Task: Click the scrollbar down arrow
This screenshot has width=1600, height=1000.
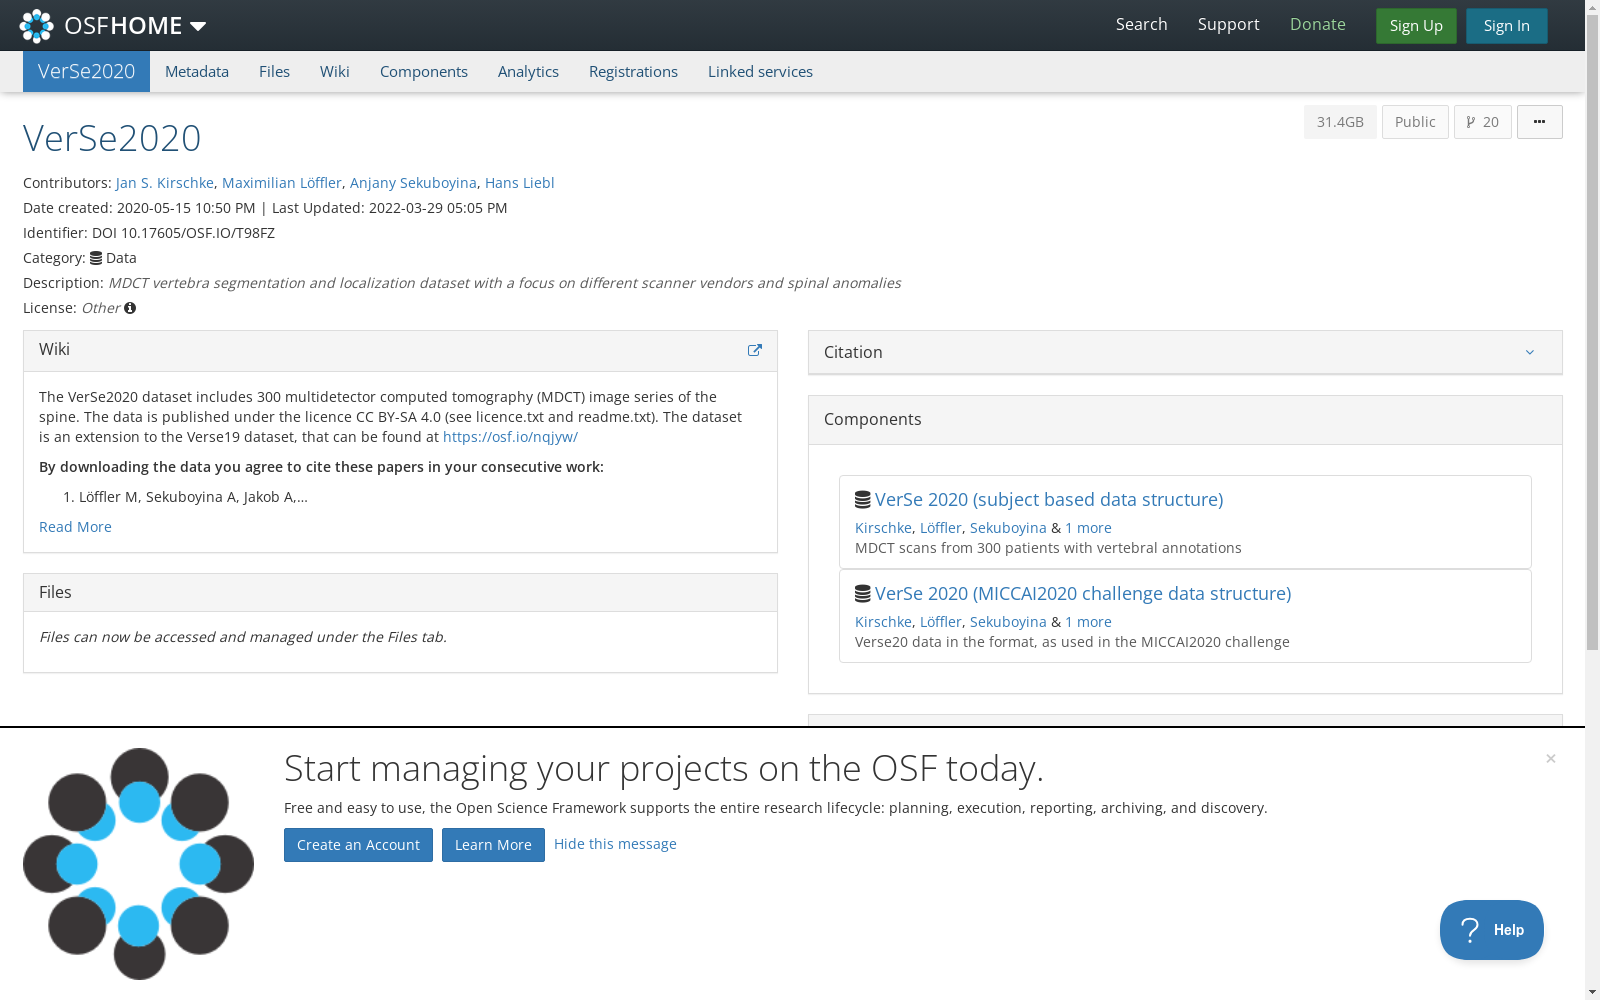Action: point(1592,992)
